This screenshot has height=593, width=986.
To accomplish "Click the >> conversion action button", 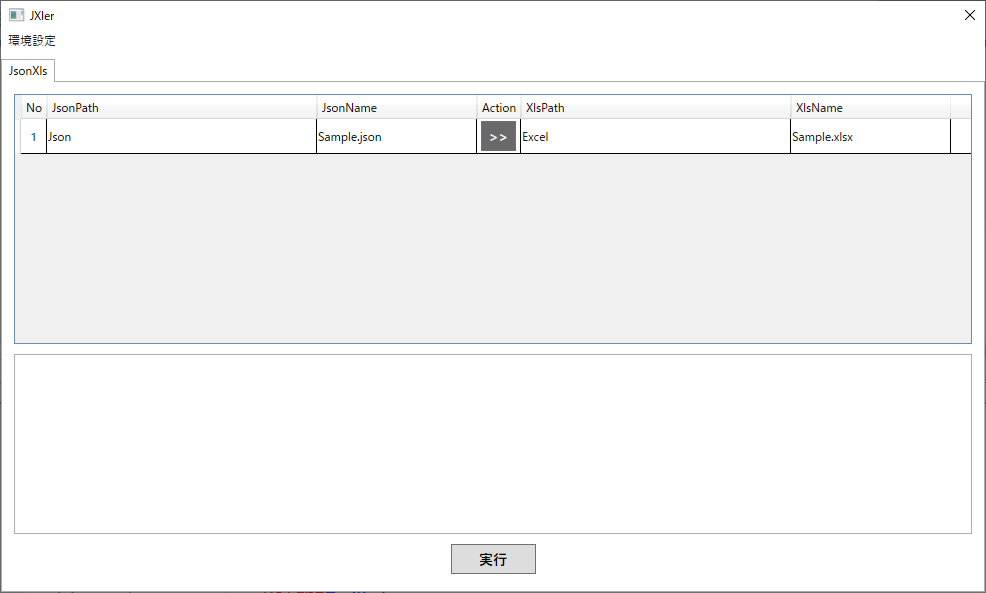I will [498, 136].
